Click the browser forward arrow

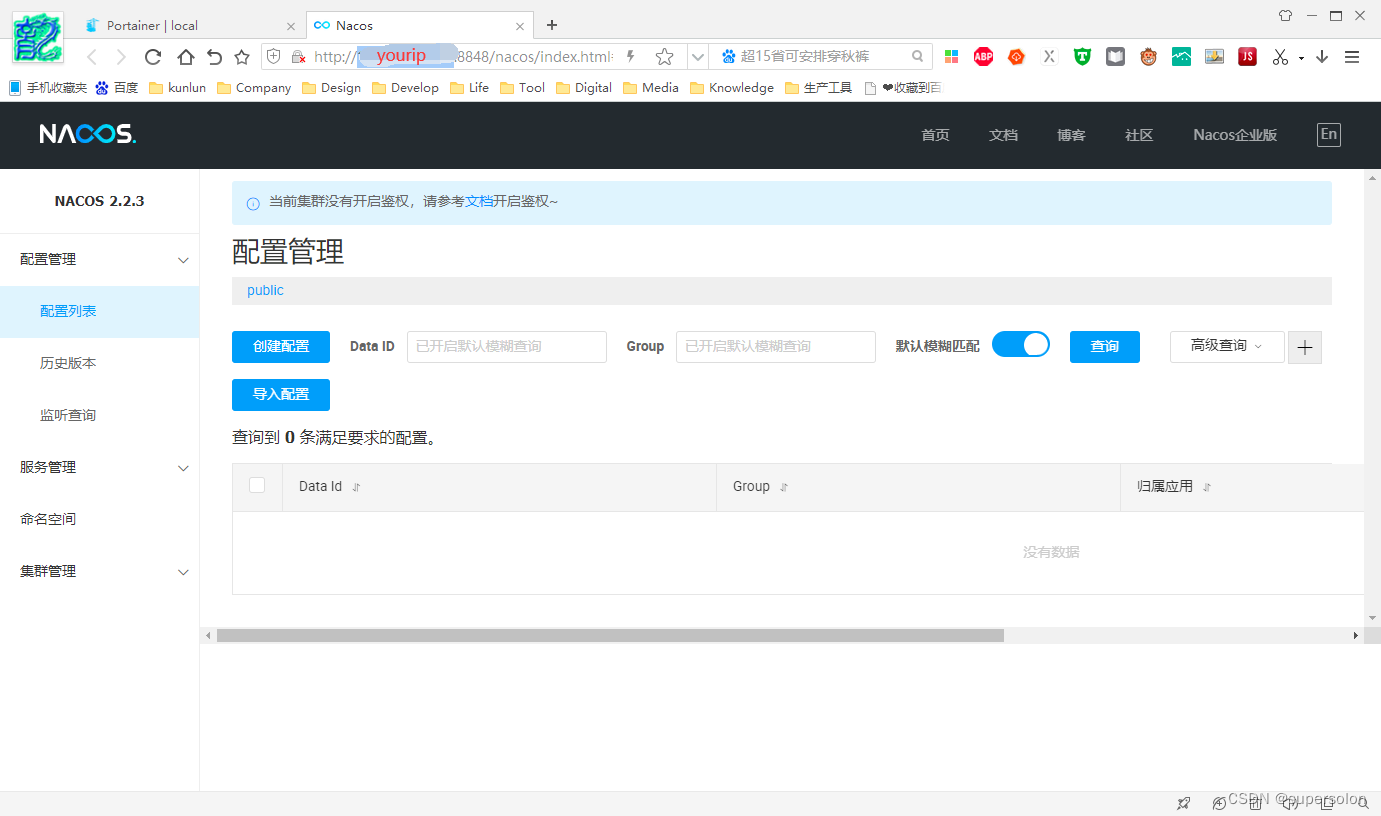point(122,57)
